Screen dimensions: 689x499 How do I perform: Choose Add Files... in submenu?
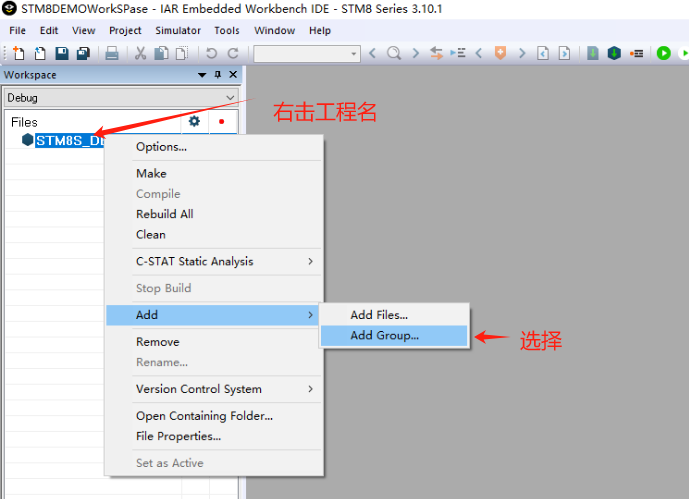[394, 315]
